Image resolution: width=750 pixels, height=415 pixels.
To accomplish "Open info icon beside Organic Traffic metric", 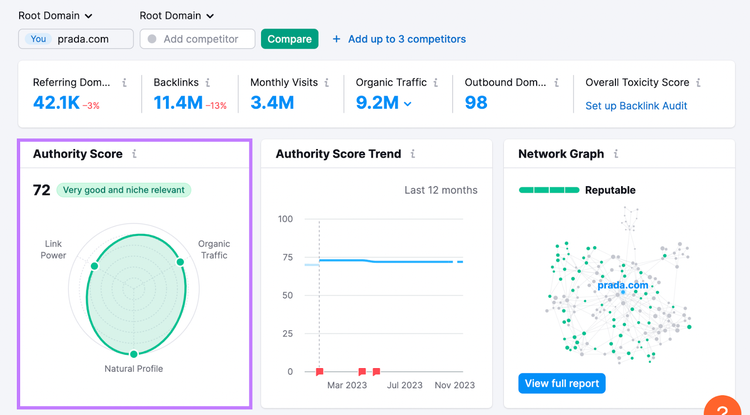I will point(436,83).
